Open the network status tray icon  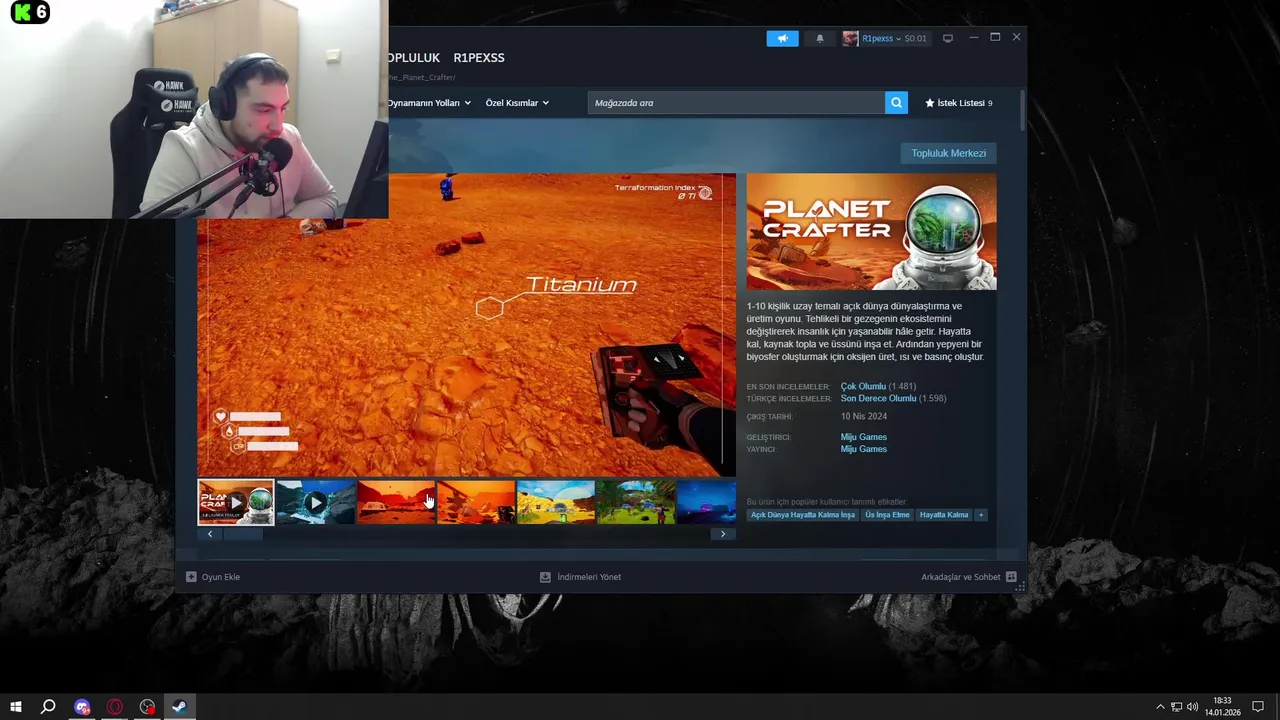tap(1176, 707)
